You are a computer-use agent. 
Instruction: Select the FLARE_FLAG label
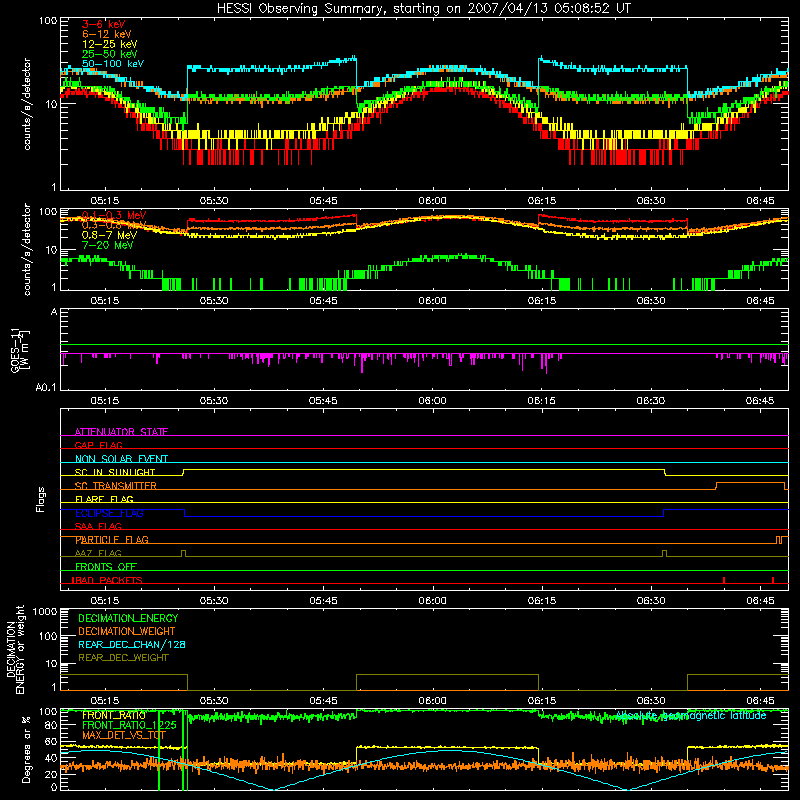click(104, 499)
